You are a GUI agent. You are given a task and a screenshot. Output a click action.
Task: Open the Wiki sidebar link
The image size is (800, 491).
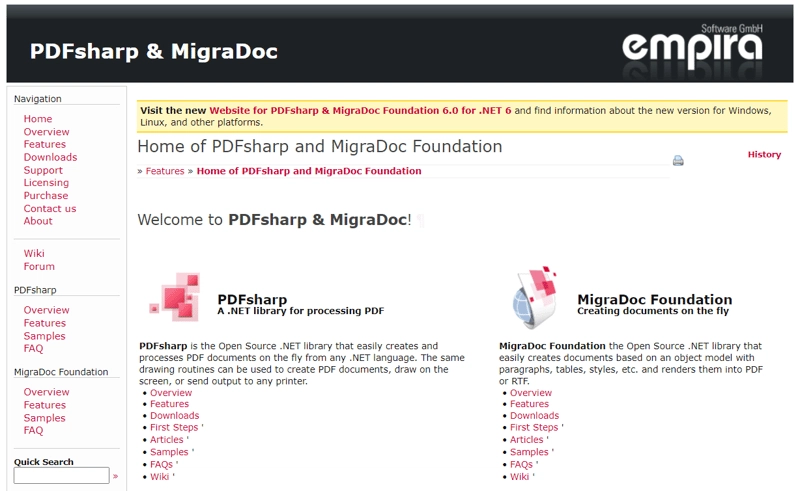[34, 254]
